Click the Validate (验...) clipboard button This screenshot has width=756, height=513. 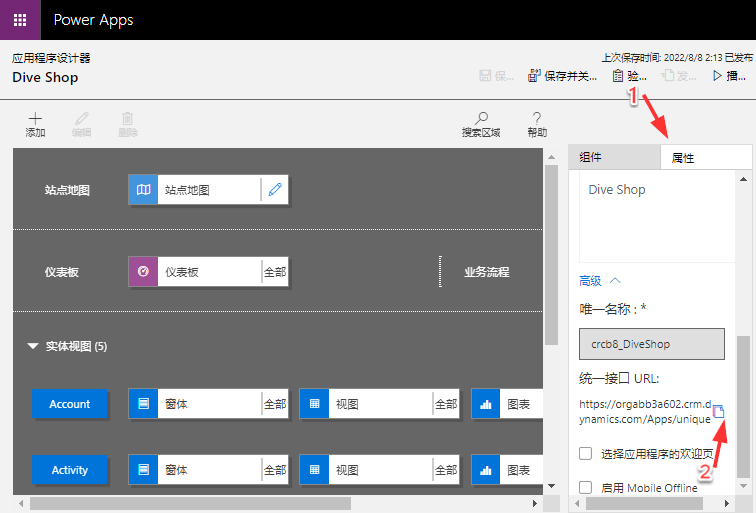(629, 76)
